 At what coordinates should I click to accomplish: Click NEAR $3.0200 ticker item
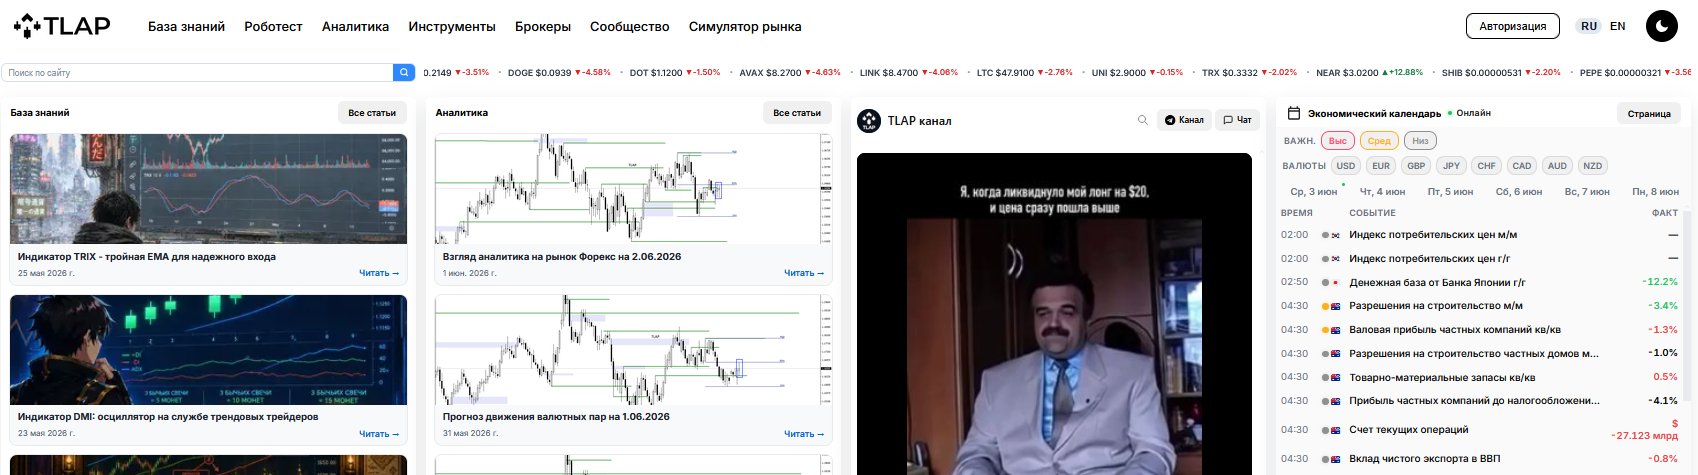1369,72
